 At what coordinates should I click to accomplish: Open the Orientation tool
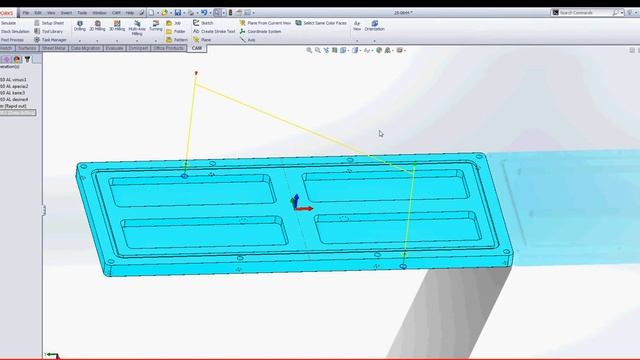[374, 26]
